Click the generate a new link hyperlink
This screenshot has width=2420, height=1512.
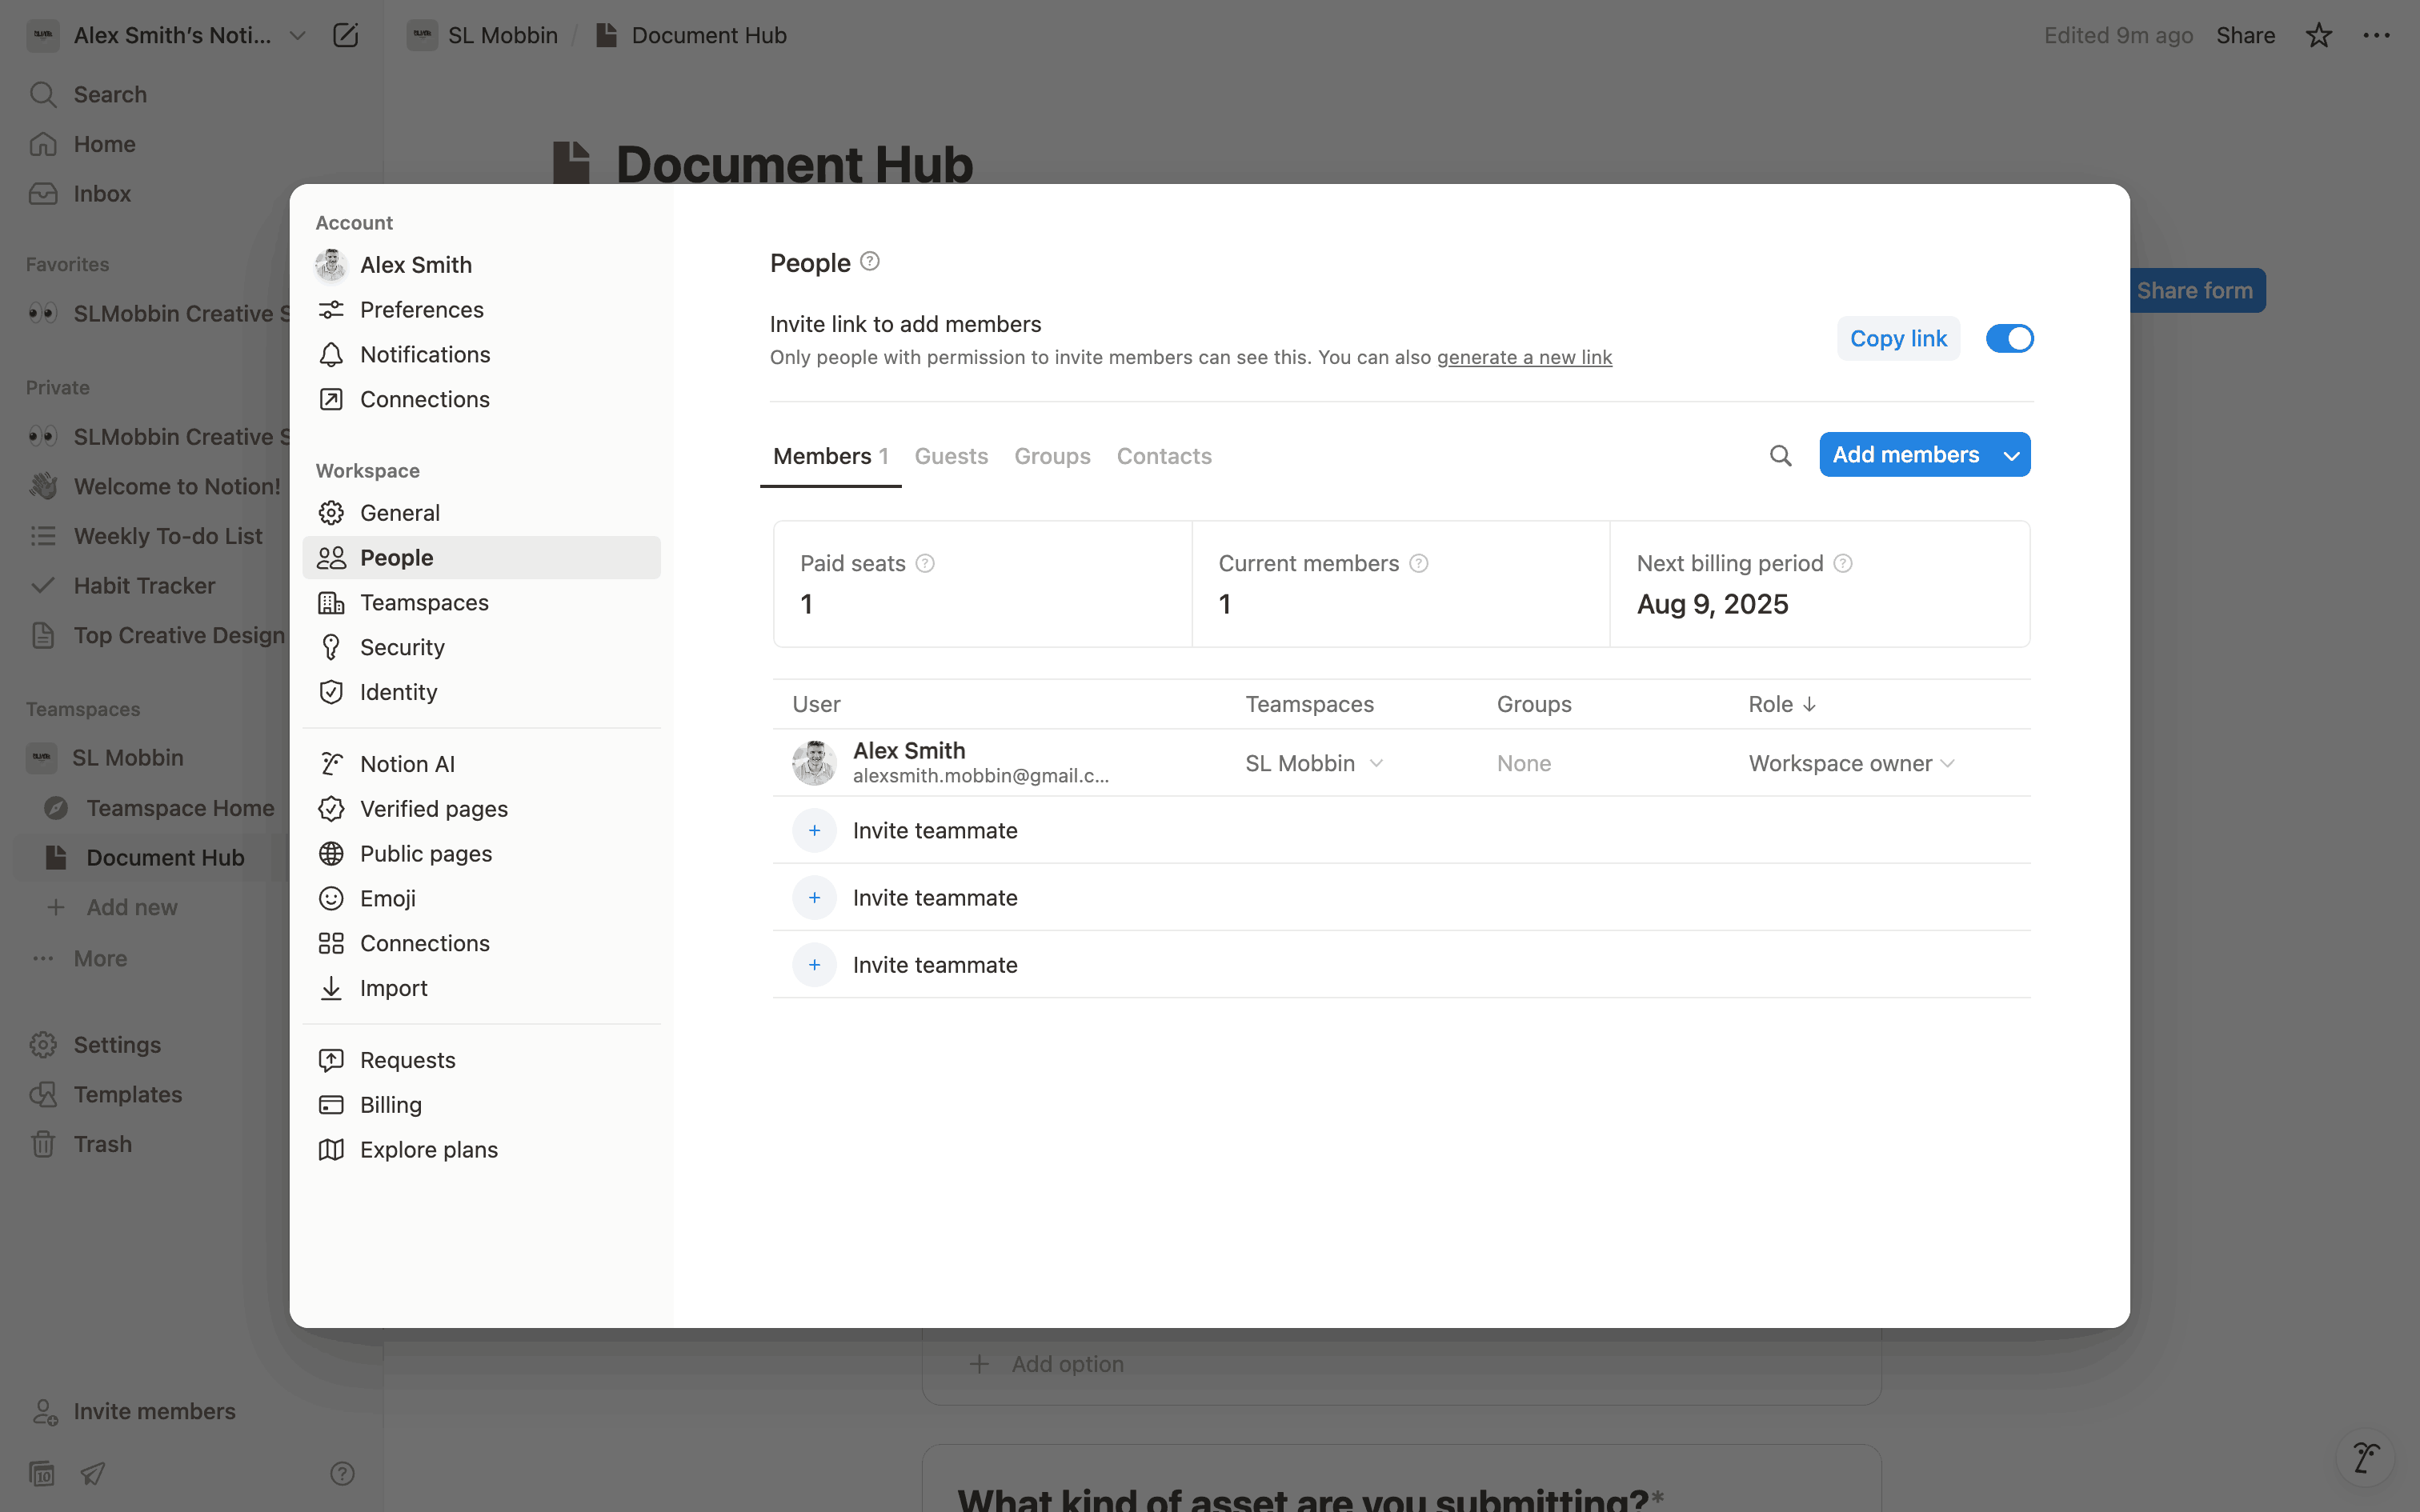point(1524,358)
